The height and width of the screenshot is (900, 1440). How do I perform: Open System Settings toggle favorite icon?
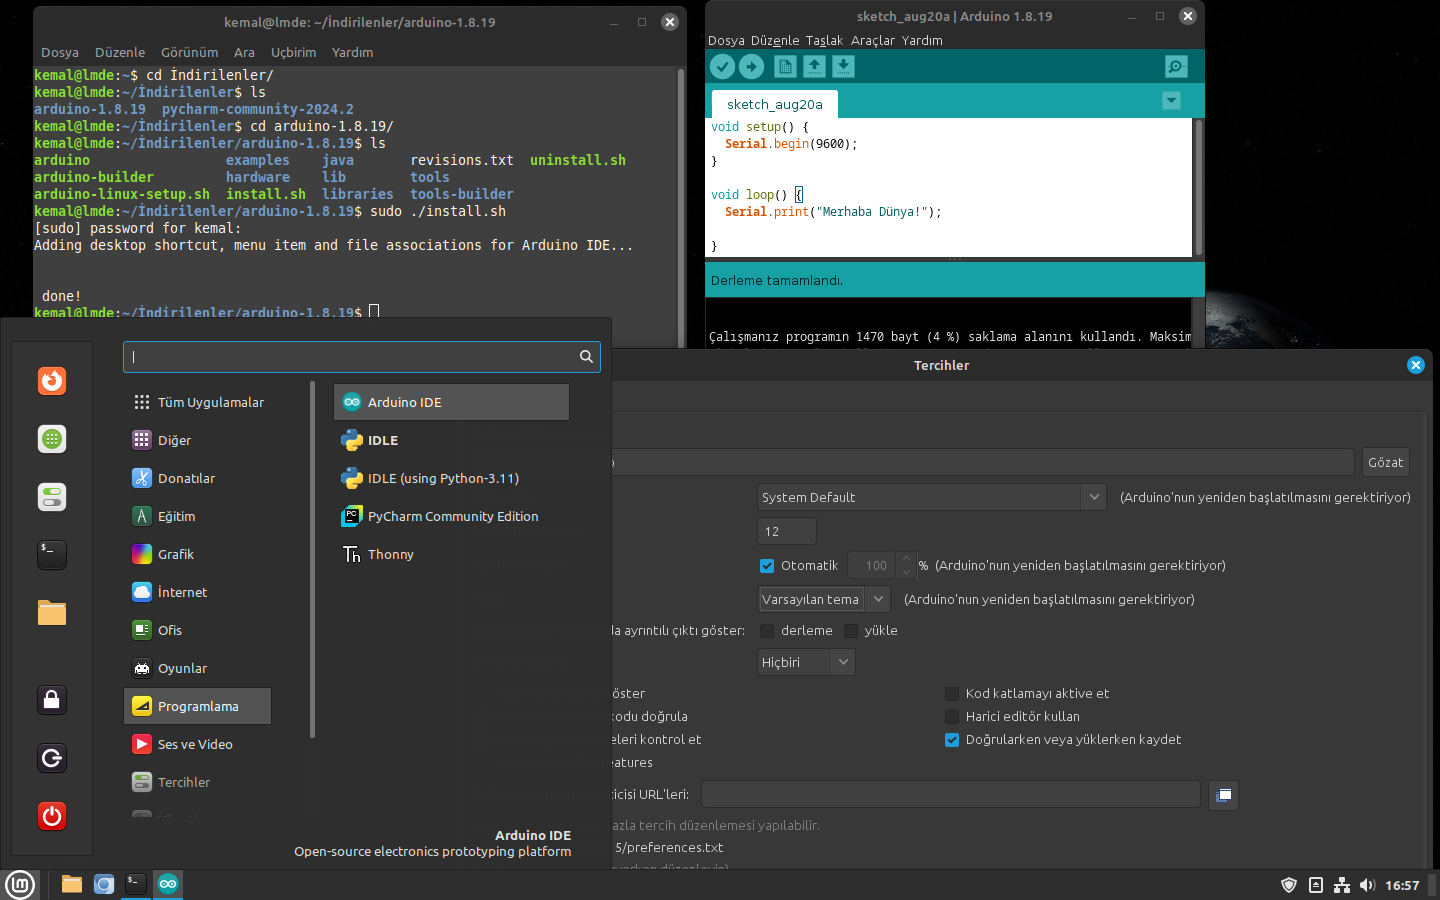point(52,497)
